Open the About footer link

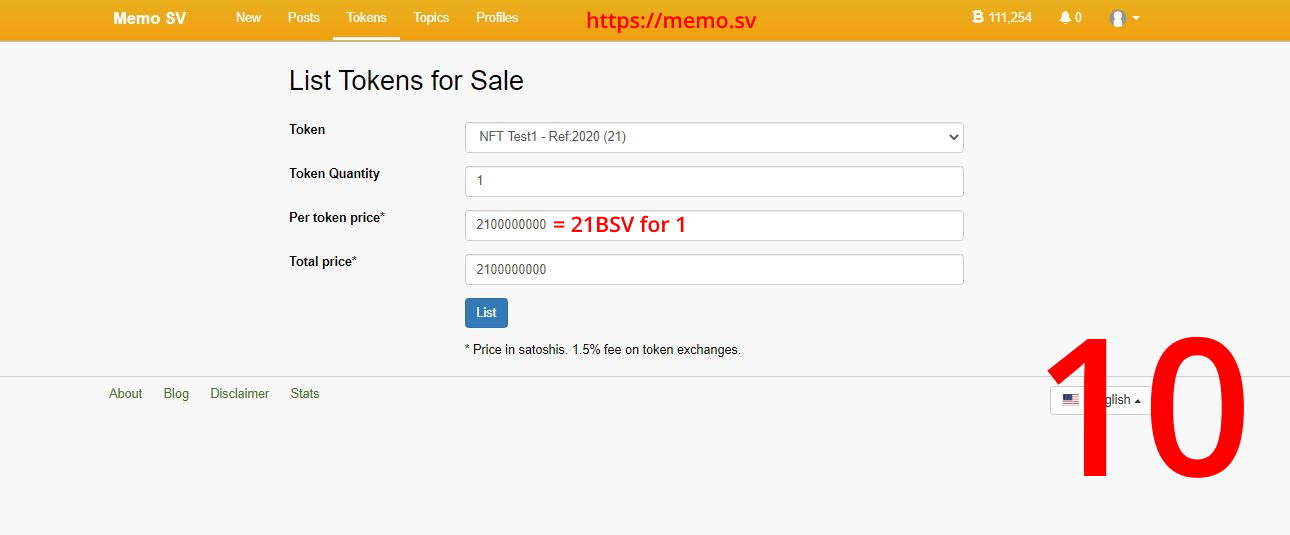[126, 394]
